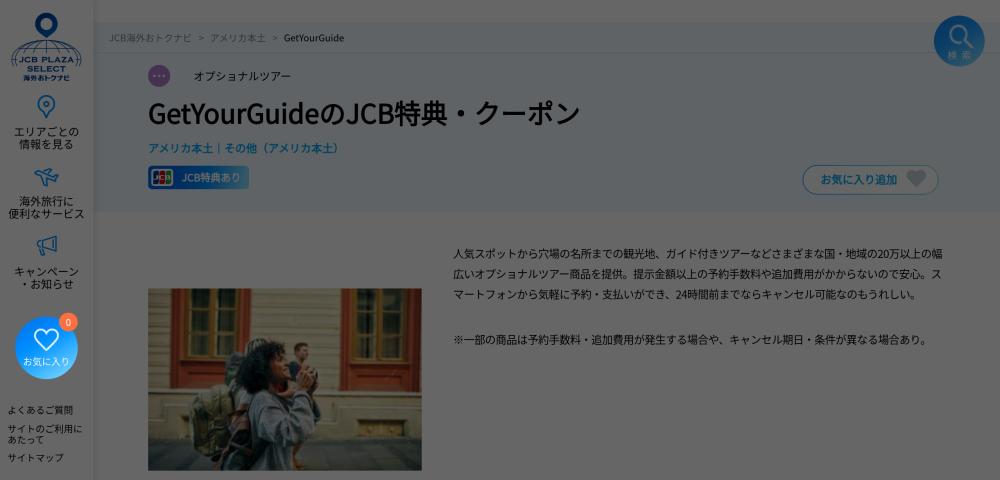Click the map pin area icon
This screenshot has width=1000, height=480.
point(46,106)
